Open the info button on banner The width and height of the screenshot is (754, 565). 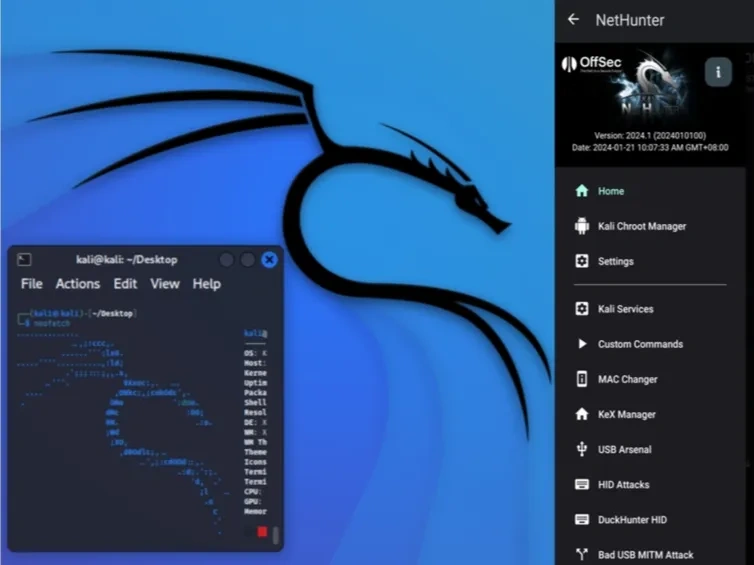coord(718,72)
